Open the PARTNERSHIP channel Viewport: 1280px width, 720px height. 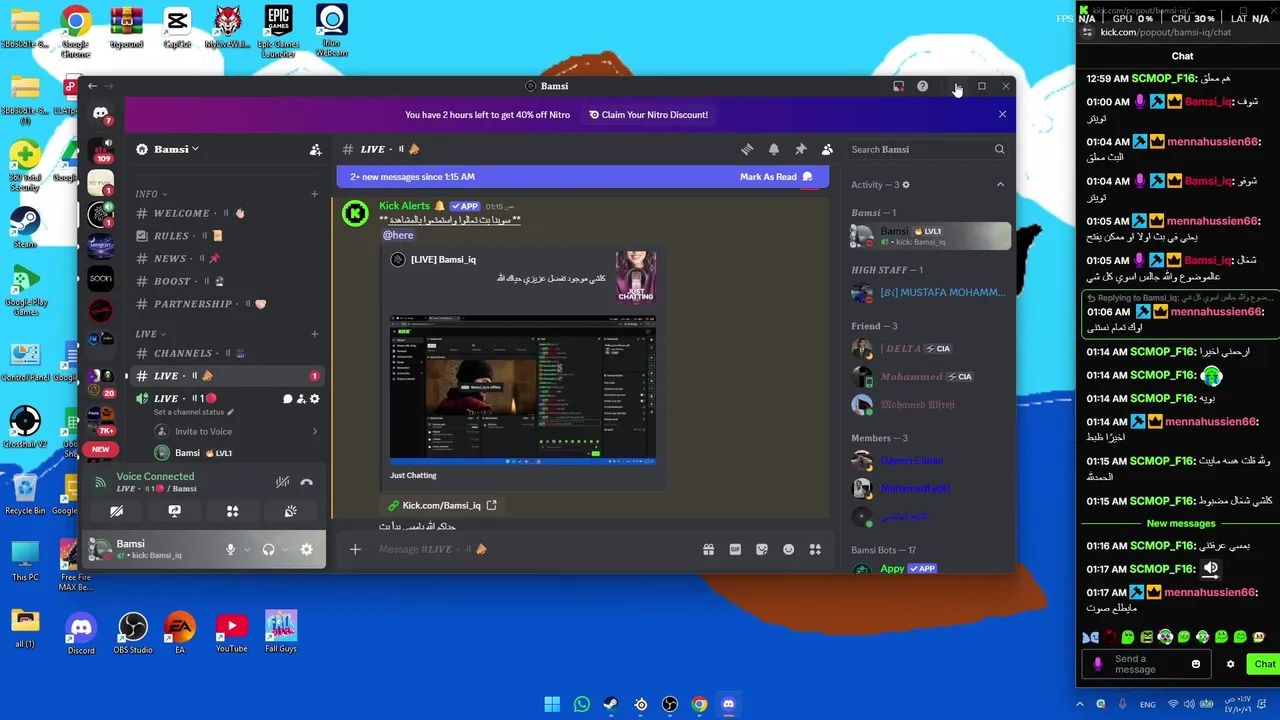[226, 304]
